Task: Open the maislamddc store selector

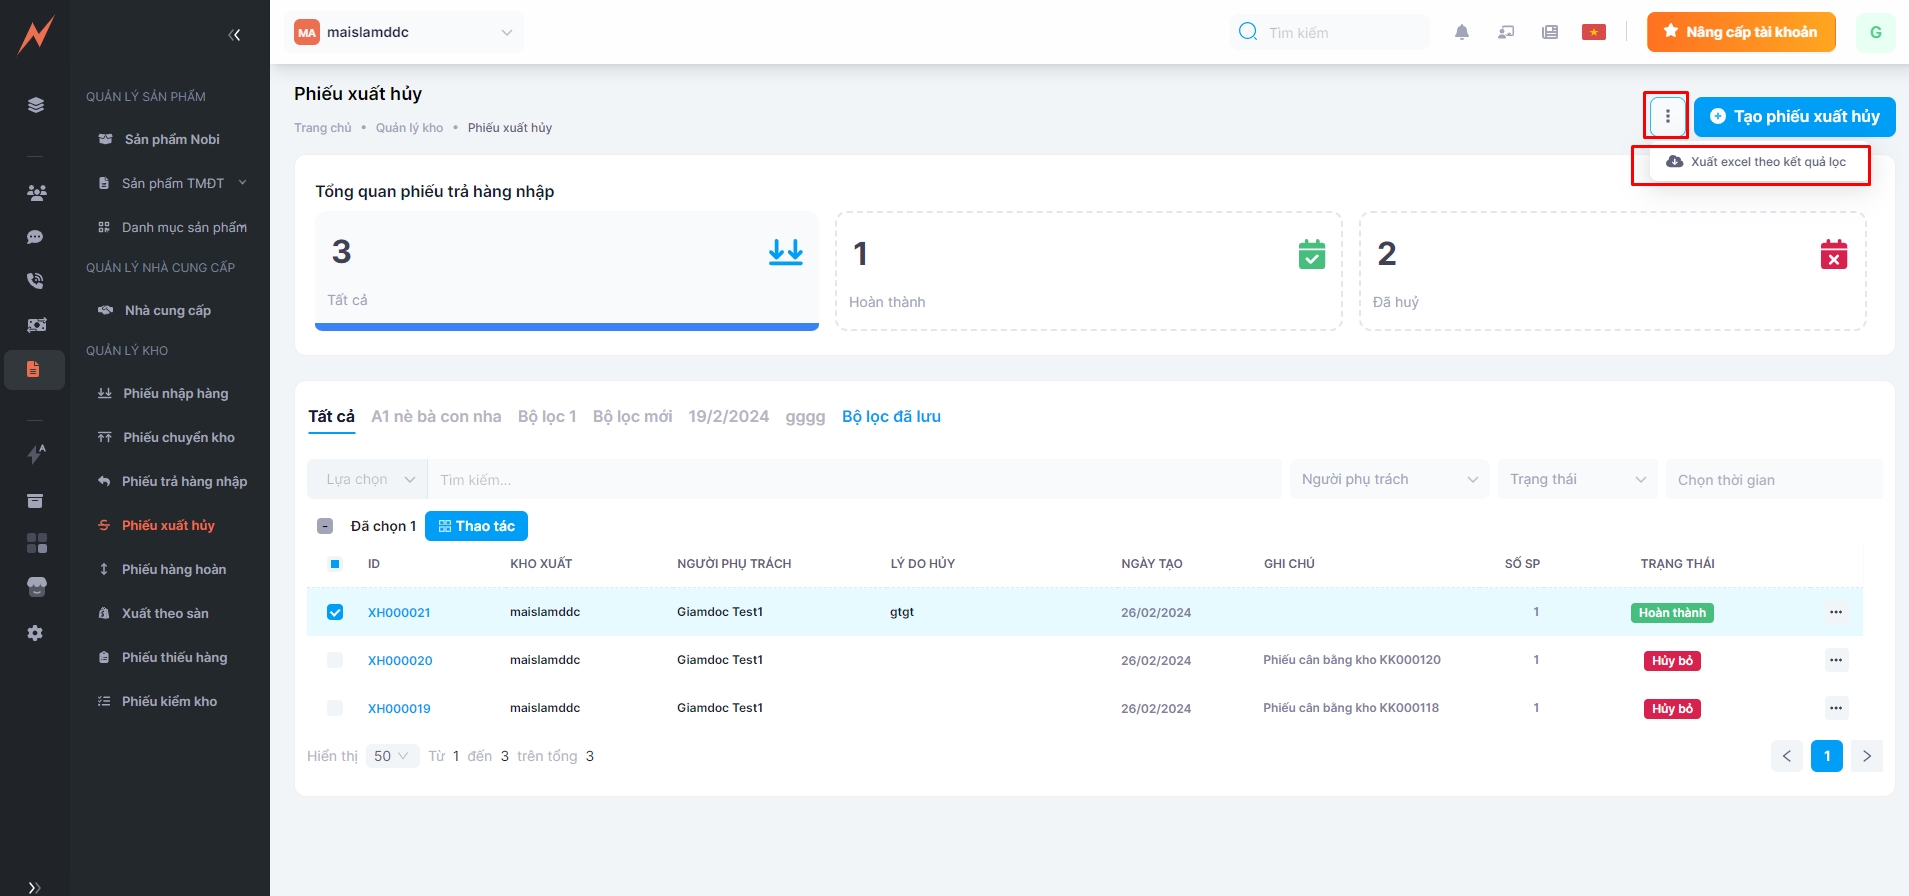Action: (x=404, y=32)
